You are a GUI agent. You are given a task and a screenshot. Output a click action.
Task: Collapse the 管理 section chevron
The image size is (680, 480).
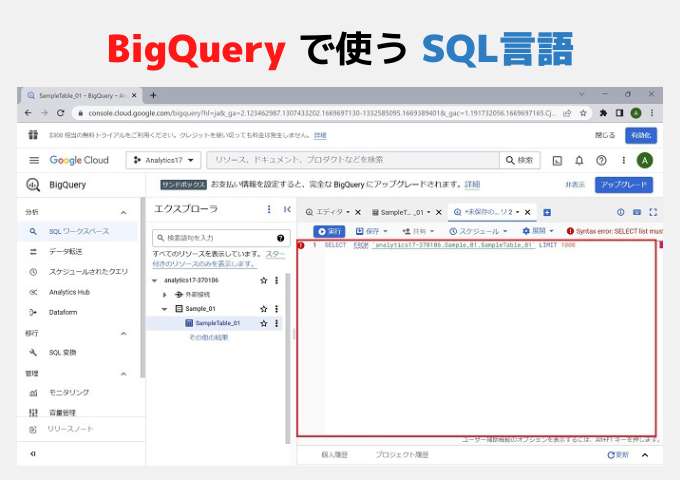124,374
